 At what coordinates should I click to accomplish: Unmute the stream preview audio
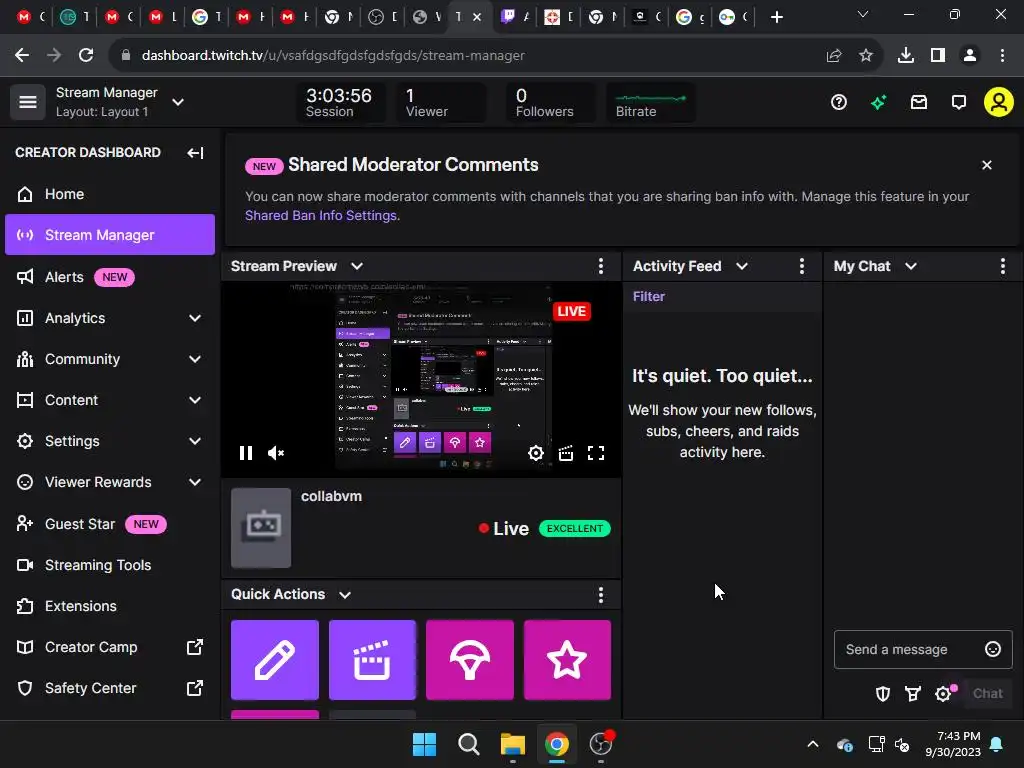(276, 453)
